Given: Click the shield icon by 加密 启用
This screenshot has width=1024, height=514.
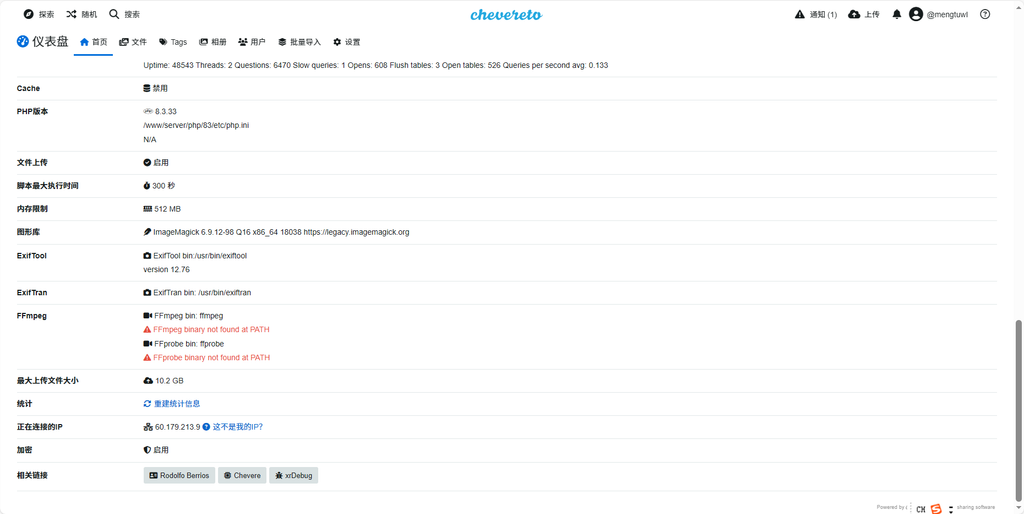Looking at the screenshot, I should coord(147,450).
